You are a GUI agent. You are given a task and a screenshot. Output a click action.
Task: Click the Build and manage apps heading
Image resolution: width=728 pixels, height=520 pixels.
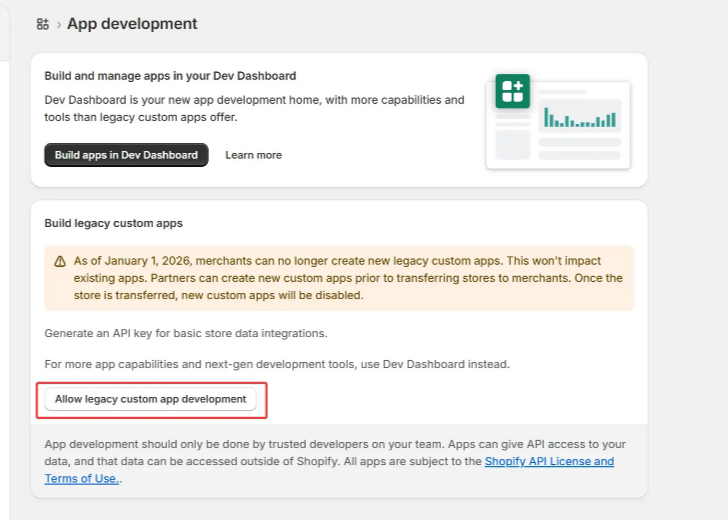[170, 75]
